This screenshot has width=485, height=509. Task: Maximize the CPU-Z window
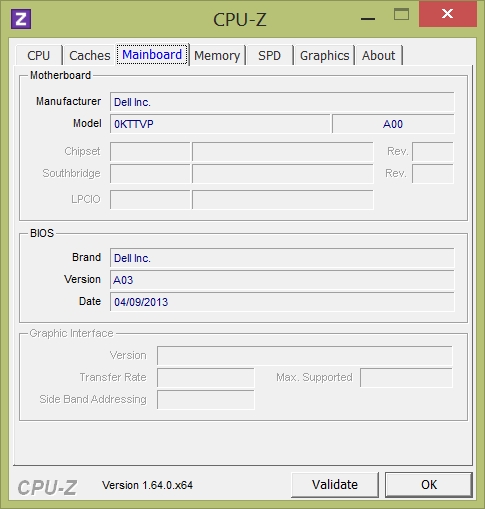[x=401, y=15]
